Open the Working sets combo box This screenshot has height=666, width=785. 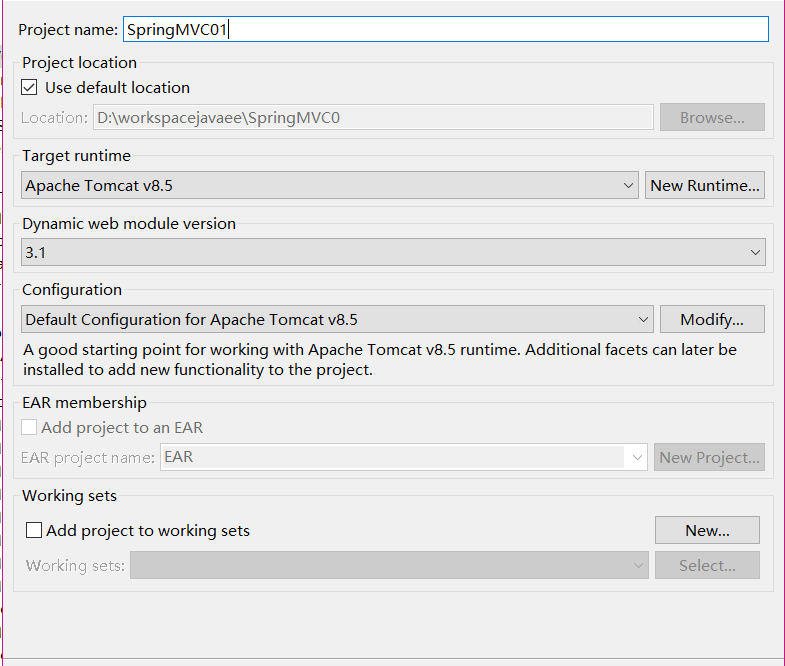tap(389, 565)
